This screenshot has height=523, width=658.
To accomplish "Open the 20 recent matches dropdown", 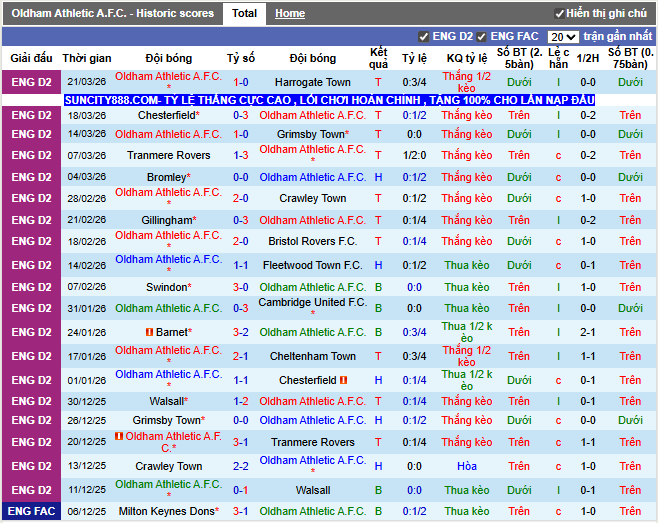I will [562, 36].
